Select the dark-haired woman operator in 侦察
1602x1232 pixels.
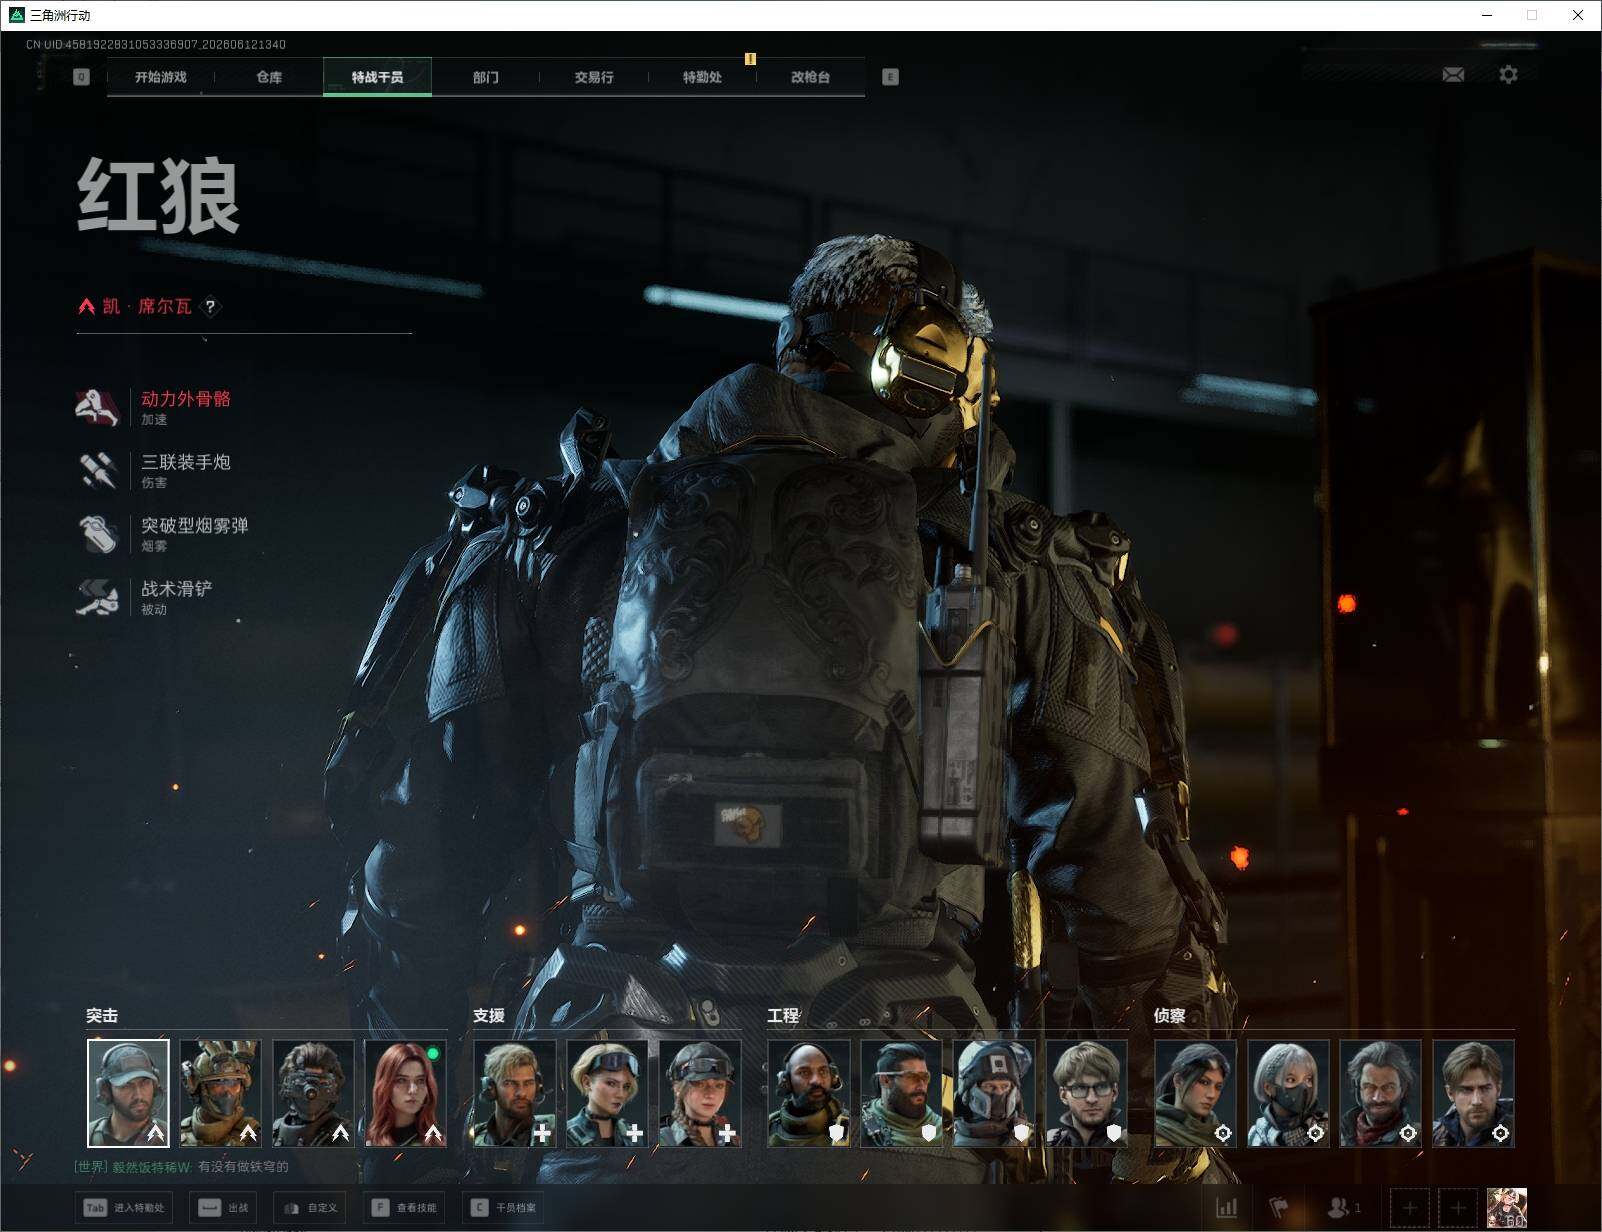tap(1196, 1093)
